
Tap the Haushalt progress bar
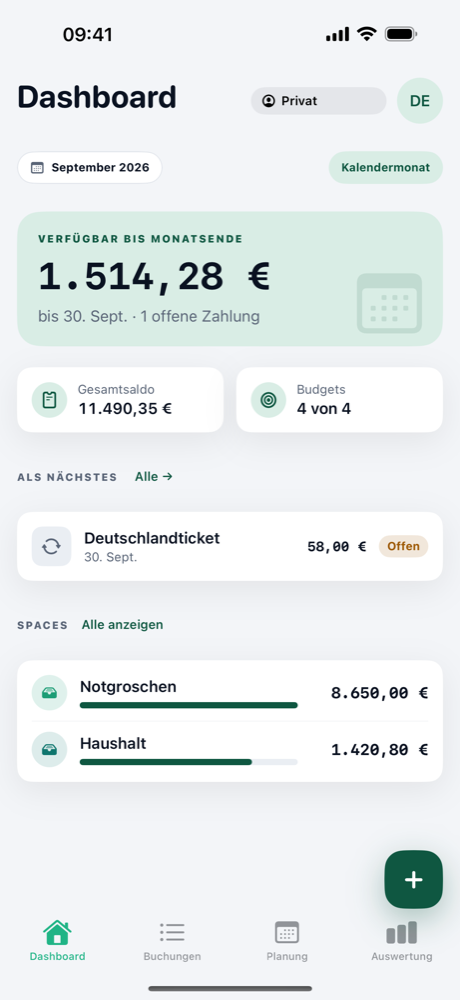pos(189,762)
